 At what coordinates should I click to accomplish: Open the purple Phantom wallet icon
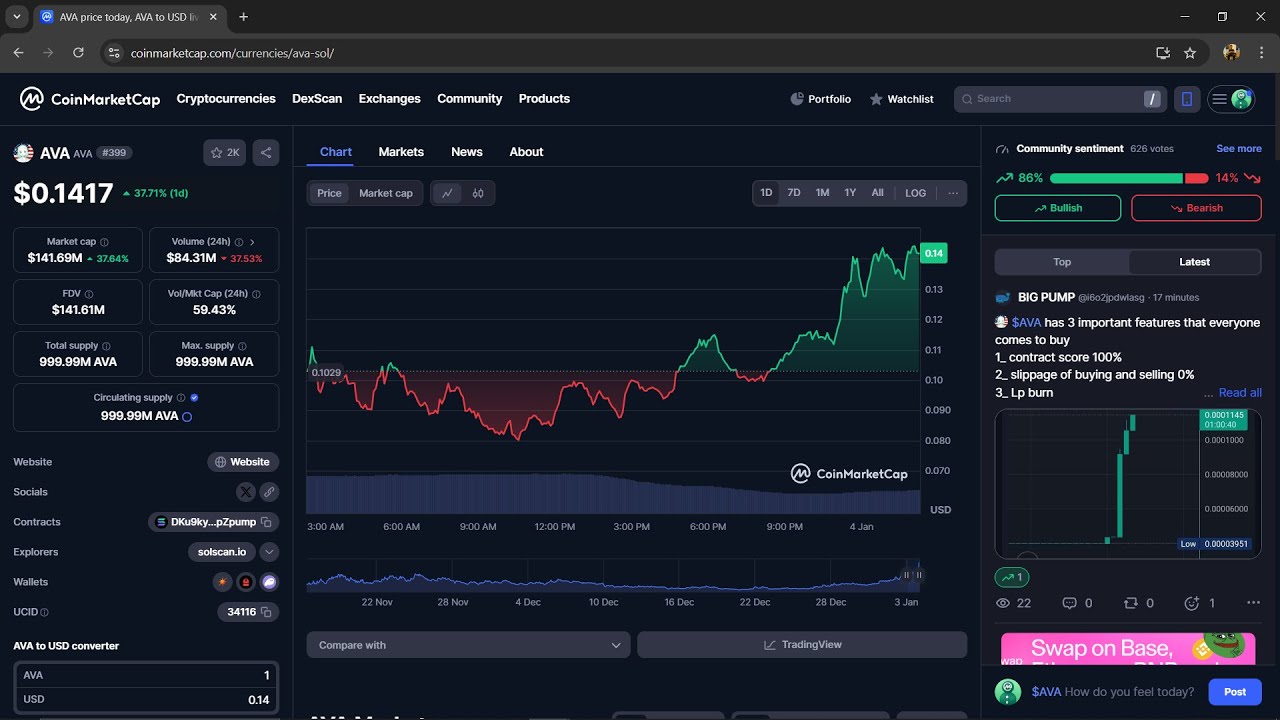(x=269, y=582)
